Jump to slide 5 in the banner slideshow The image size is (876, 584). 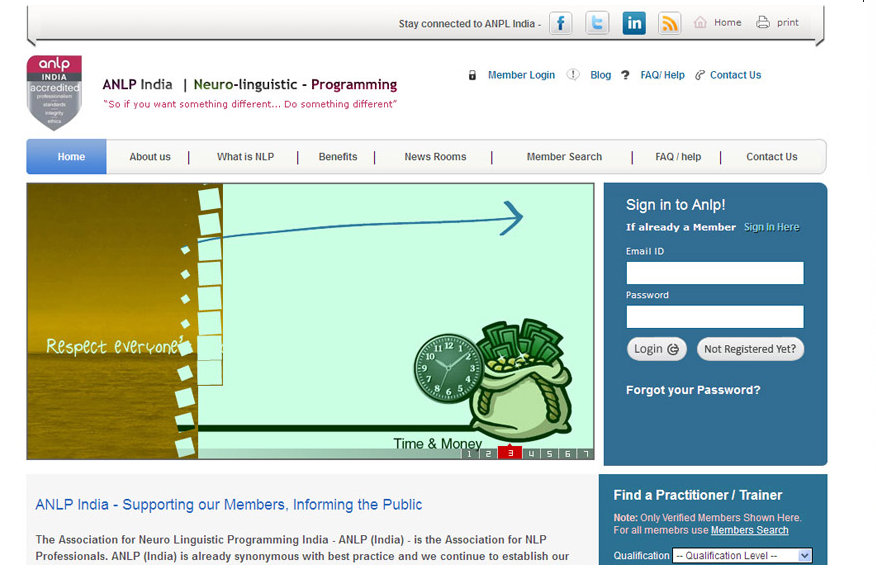(549, 453)
